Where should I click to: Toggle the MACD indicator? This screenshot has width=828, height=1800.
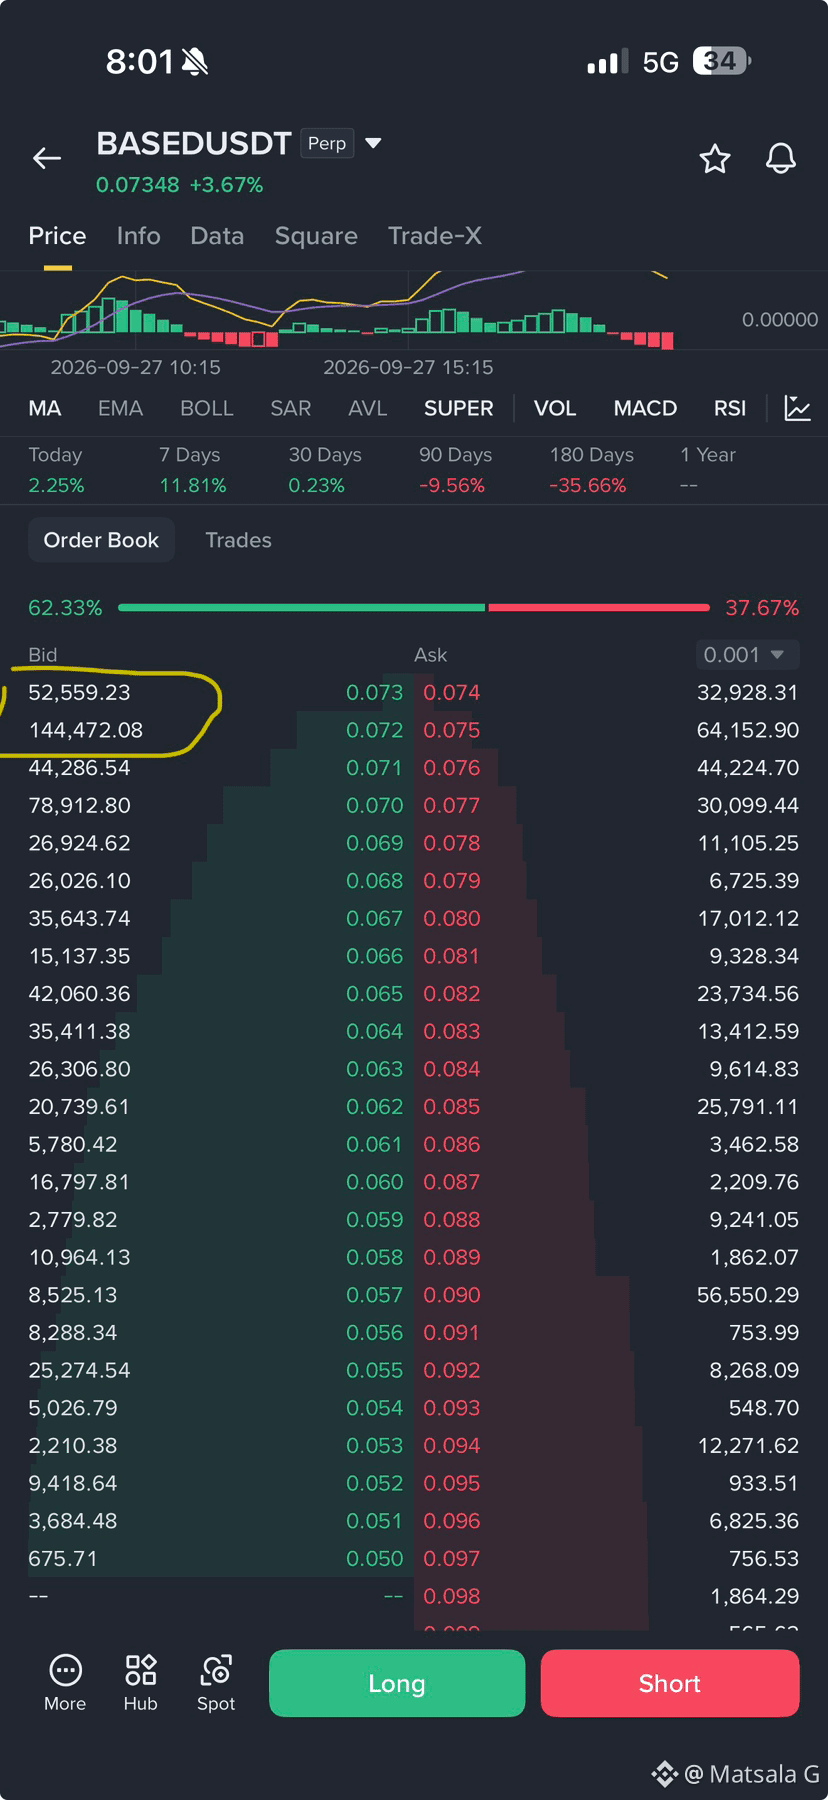point(645,408)
